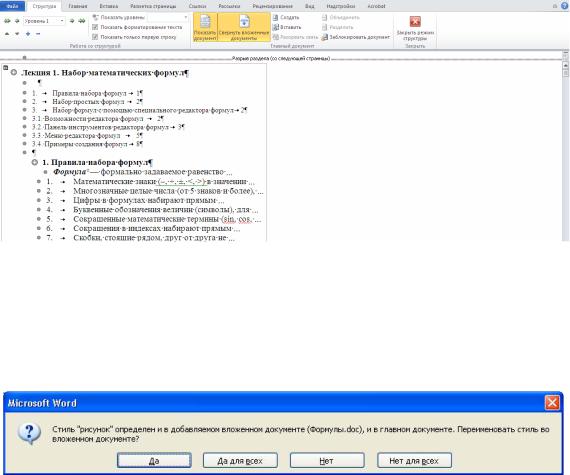Click TOC line Возможности редактора формул

click(x=93, y=118)
